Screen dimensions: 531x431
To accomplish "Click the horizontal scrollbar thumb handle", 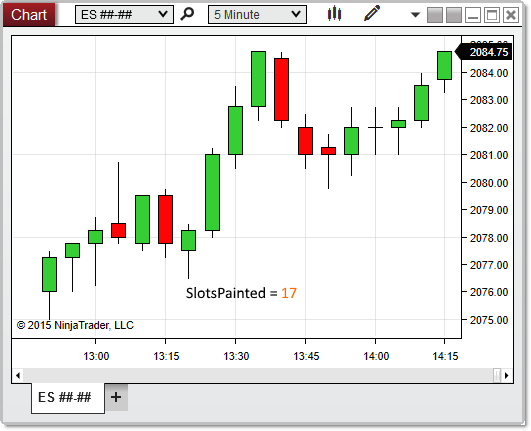I will [x=497, y=375].
